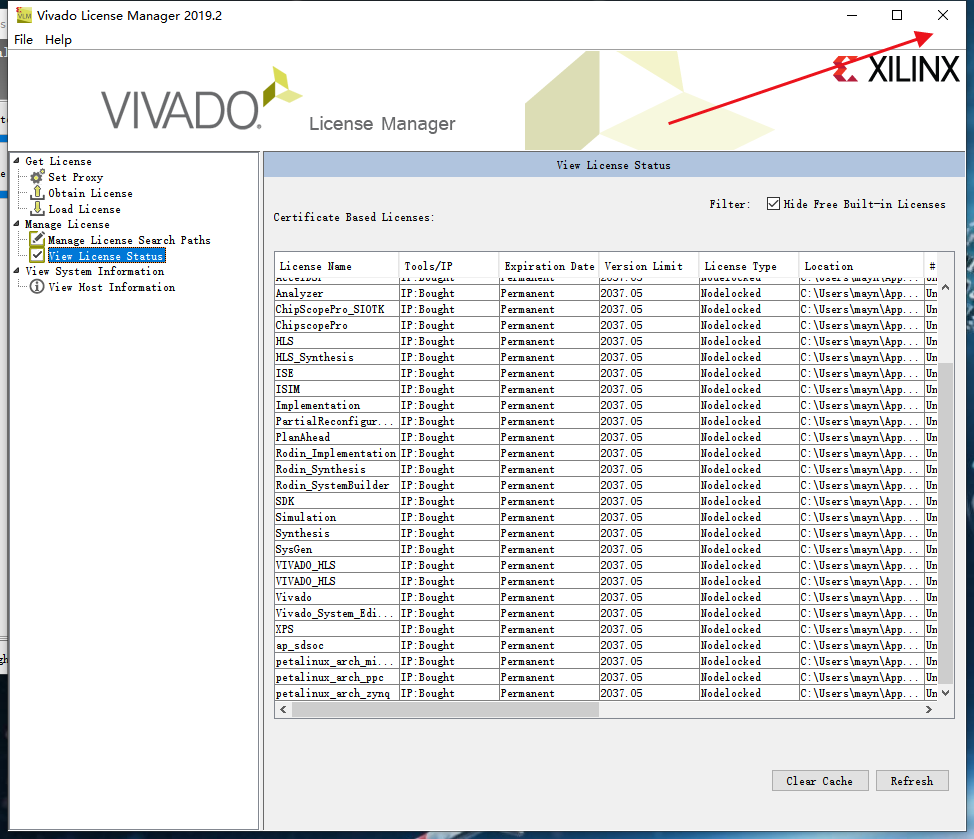
Task: Click the Vivado License Manager title bar icon
Action: tap(24, 15)
